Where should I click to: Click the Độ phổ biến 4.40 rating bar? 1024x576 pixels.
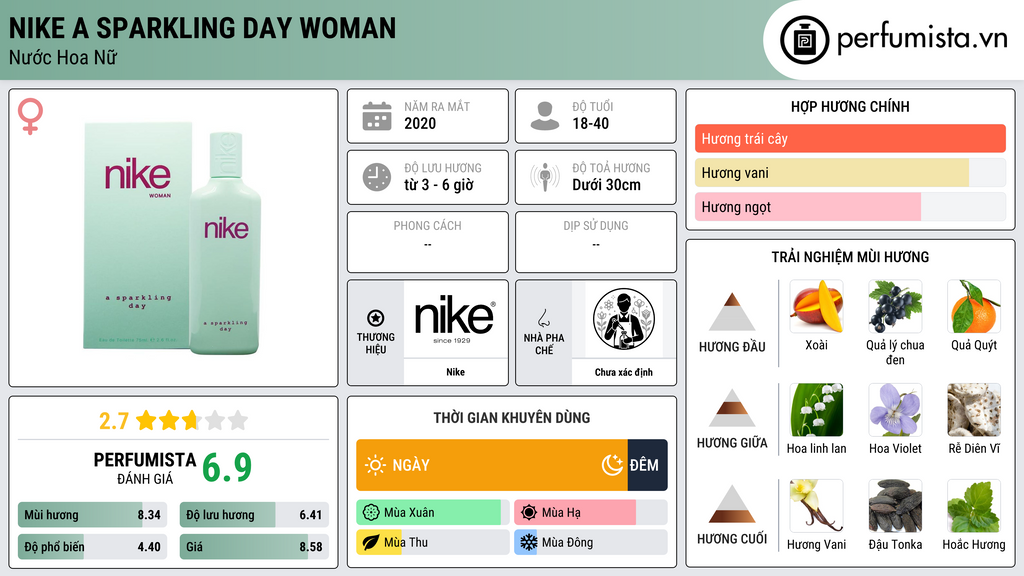pyautogui.click(x=92, y=547)
